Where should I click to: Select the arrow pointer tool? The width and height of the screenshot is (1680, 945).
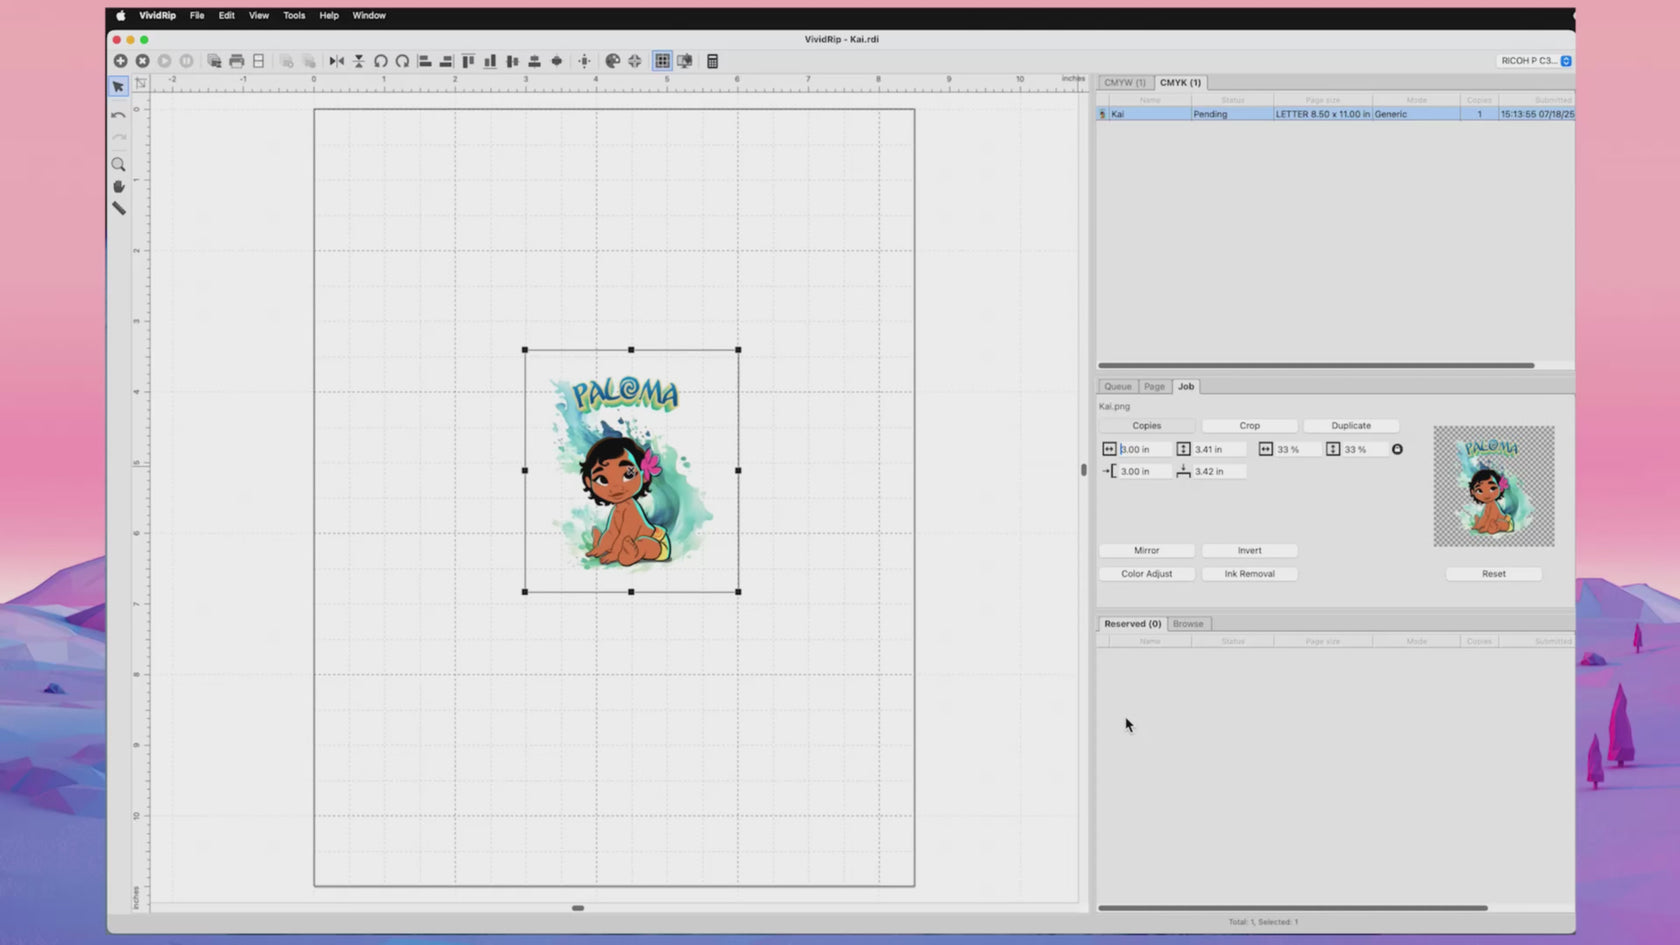(x=118, y=87)
